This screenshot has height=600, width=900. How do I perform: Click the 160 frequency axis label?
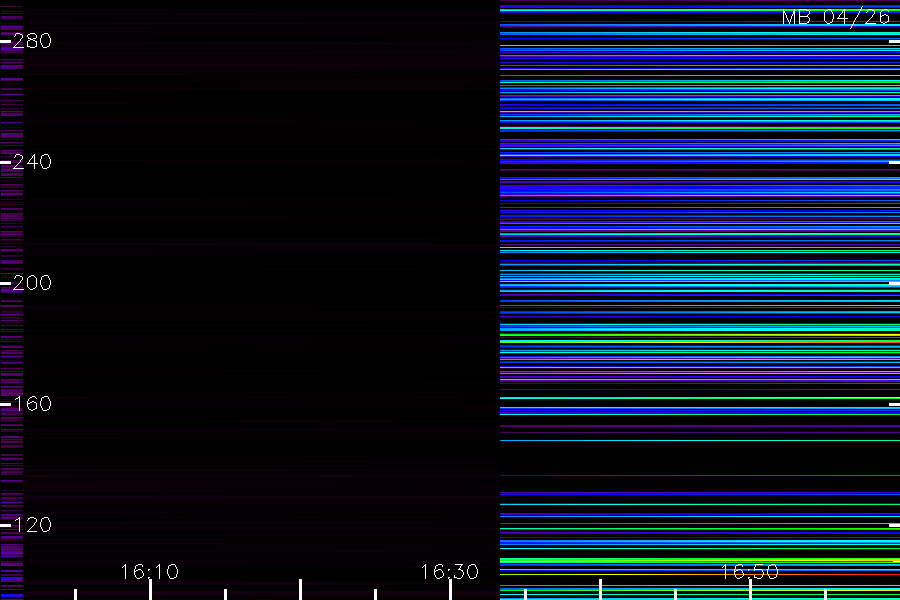[x=32, y=404]
